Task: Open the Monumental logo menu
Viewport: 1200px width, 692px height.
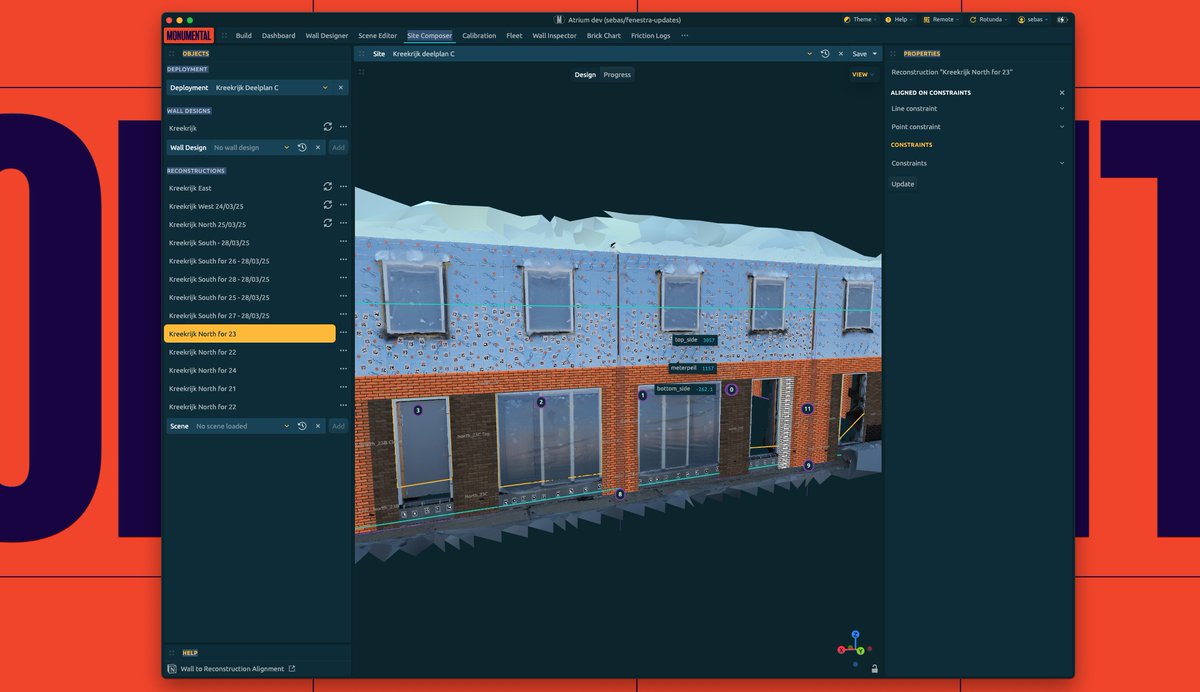Action: pyautogui.click(x=189, y=35)
